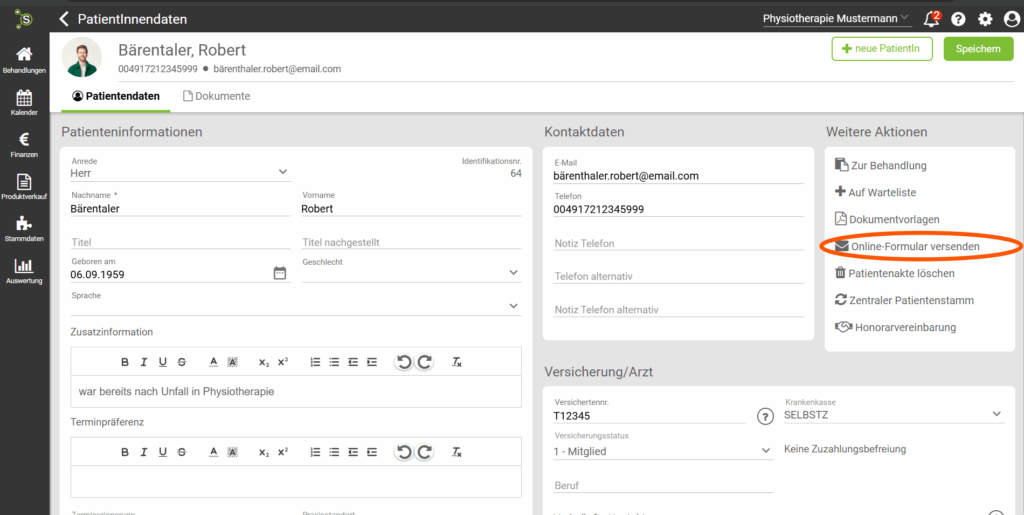Viewport: 1024px width, 515px height.
Task: Open Stammdaten puzzle icon
Action: [24, 229]
